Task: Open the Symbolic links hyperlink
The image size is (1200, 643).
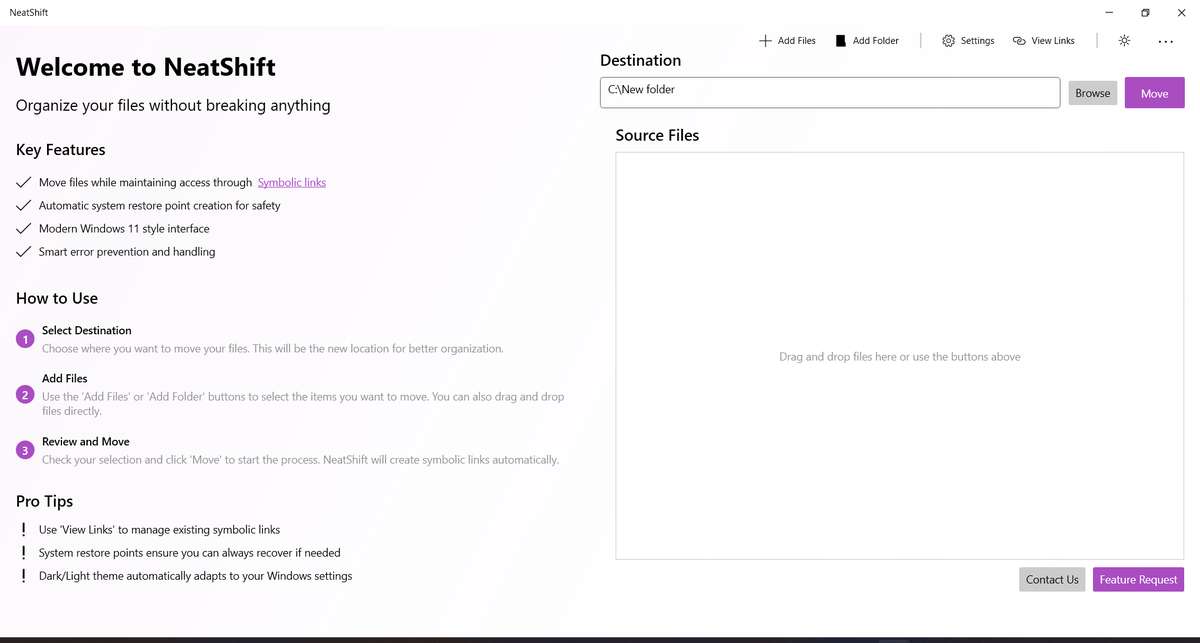Action: [x=292, y=182]
